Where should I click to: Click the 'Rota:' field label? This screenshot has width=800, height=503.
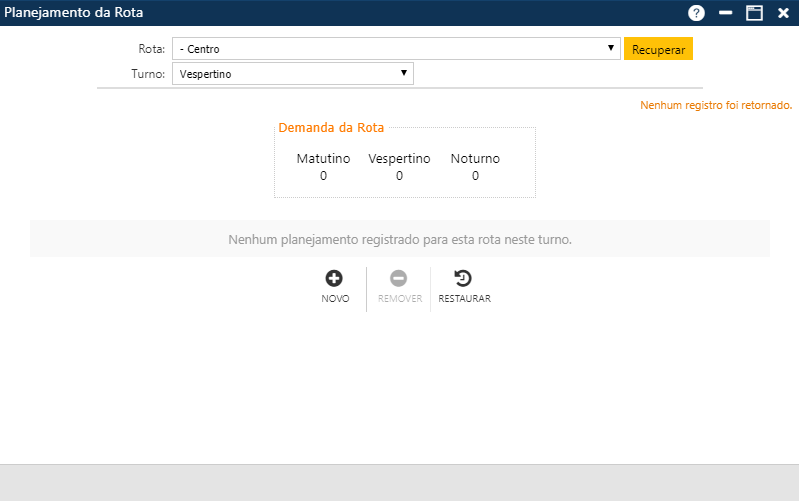pos(152,49)
